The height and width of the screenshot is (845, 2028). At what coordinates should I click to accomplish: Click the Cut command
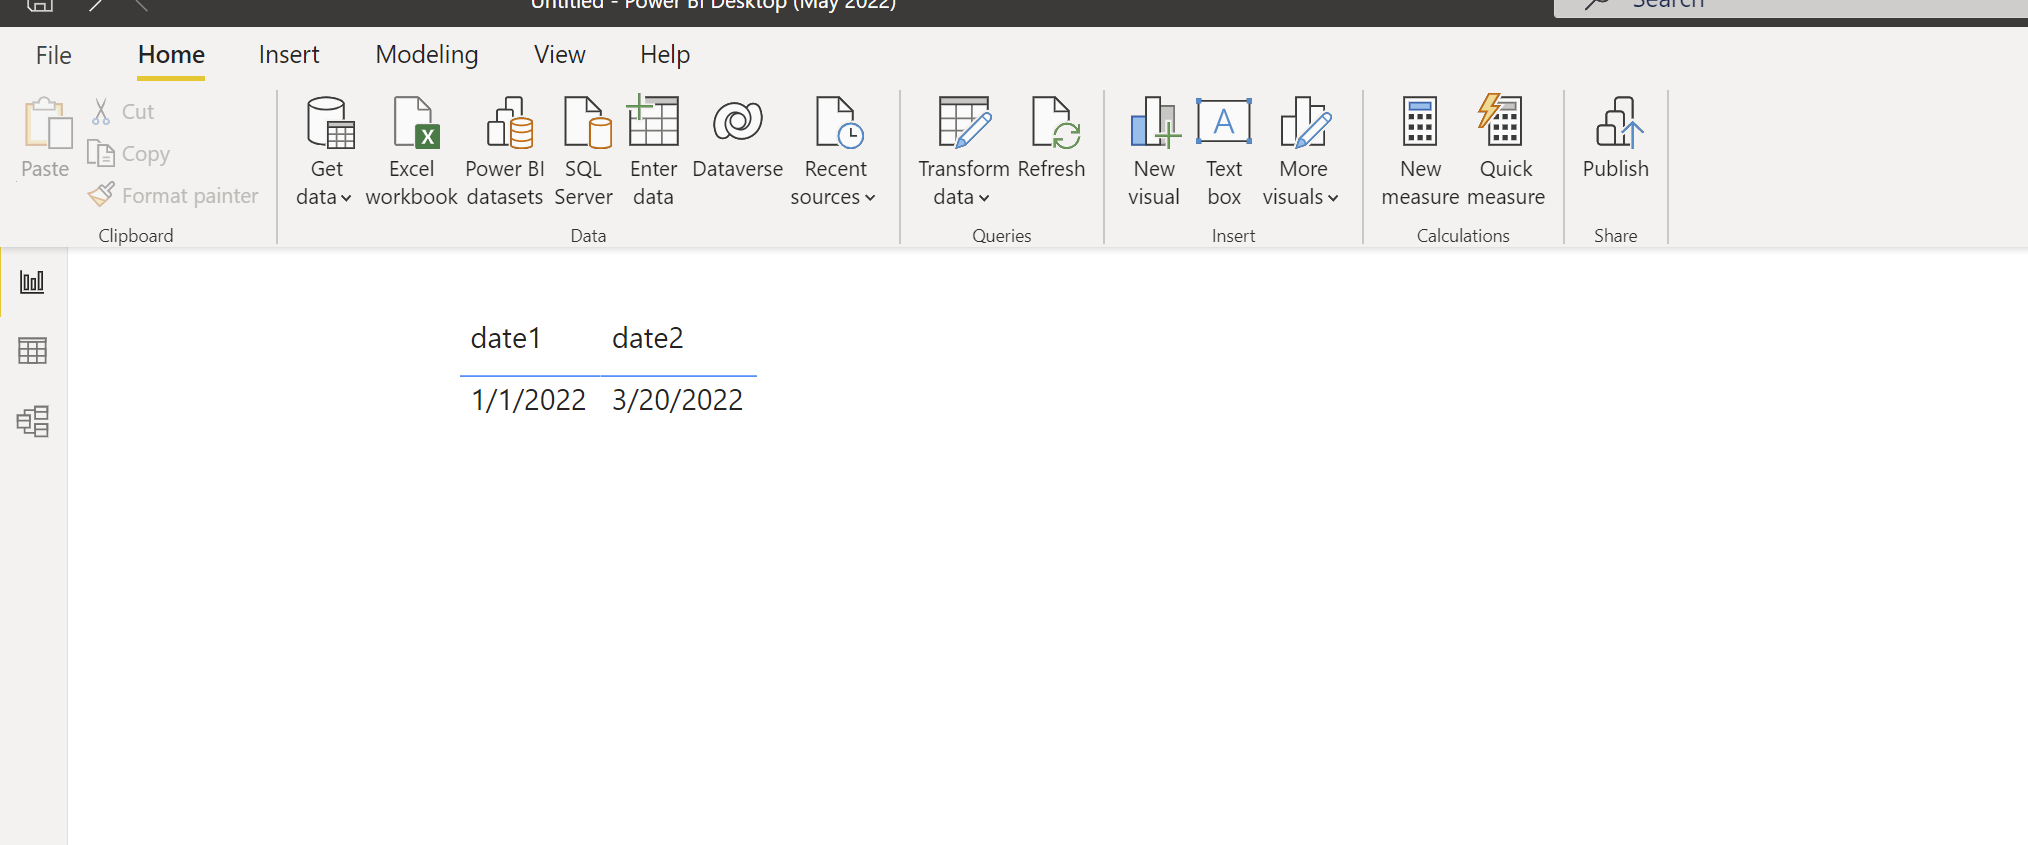[x=123, y=111]
